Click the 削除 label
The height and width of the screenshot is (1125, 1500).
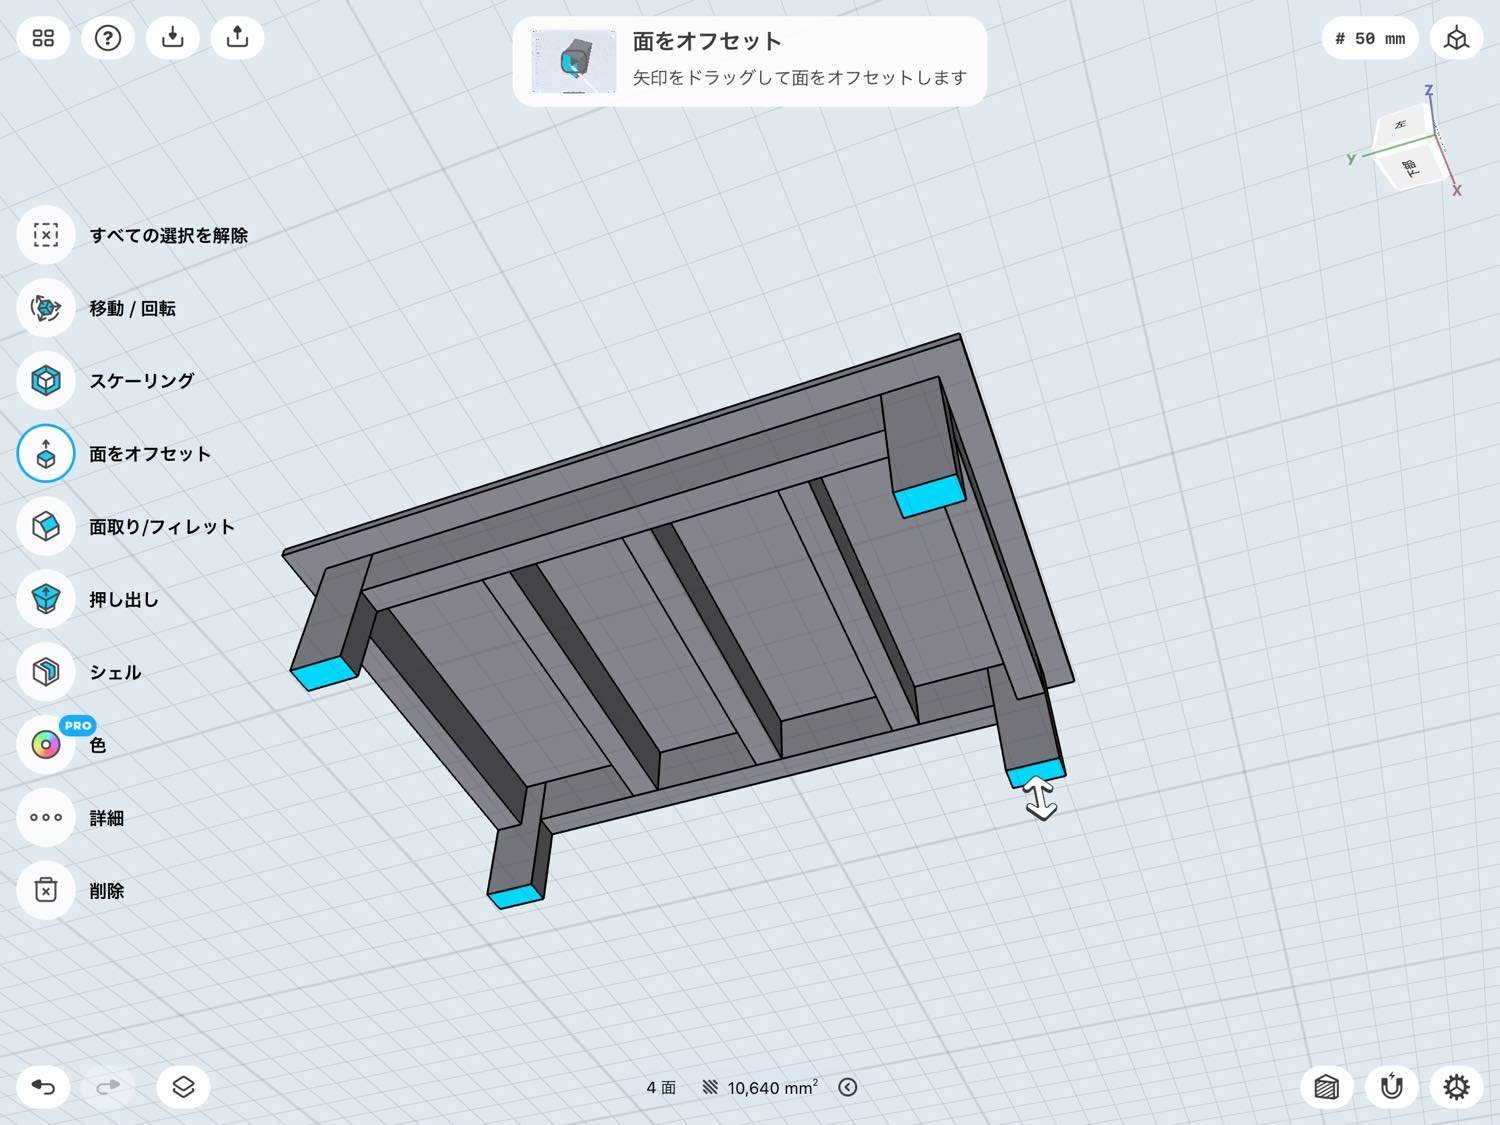[107, 890]
